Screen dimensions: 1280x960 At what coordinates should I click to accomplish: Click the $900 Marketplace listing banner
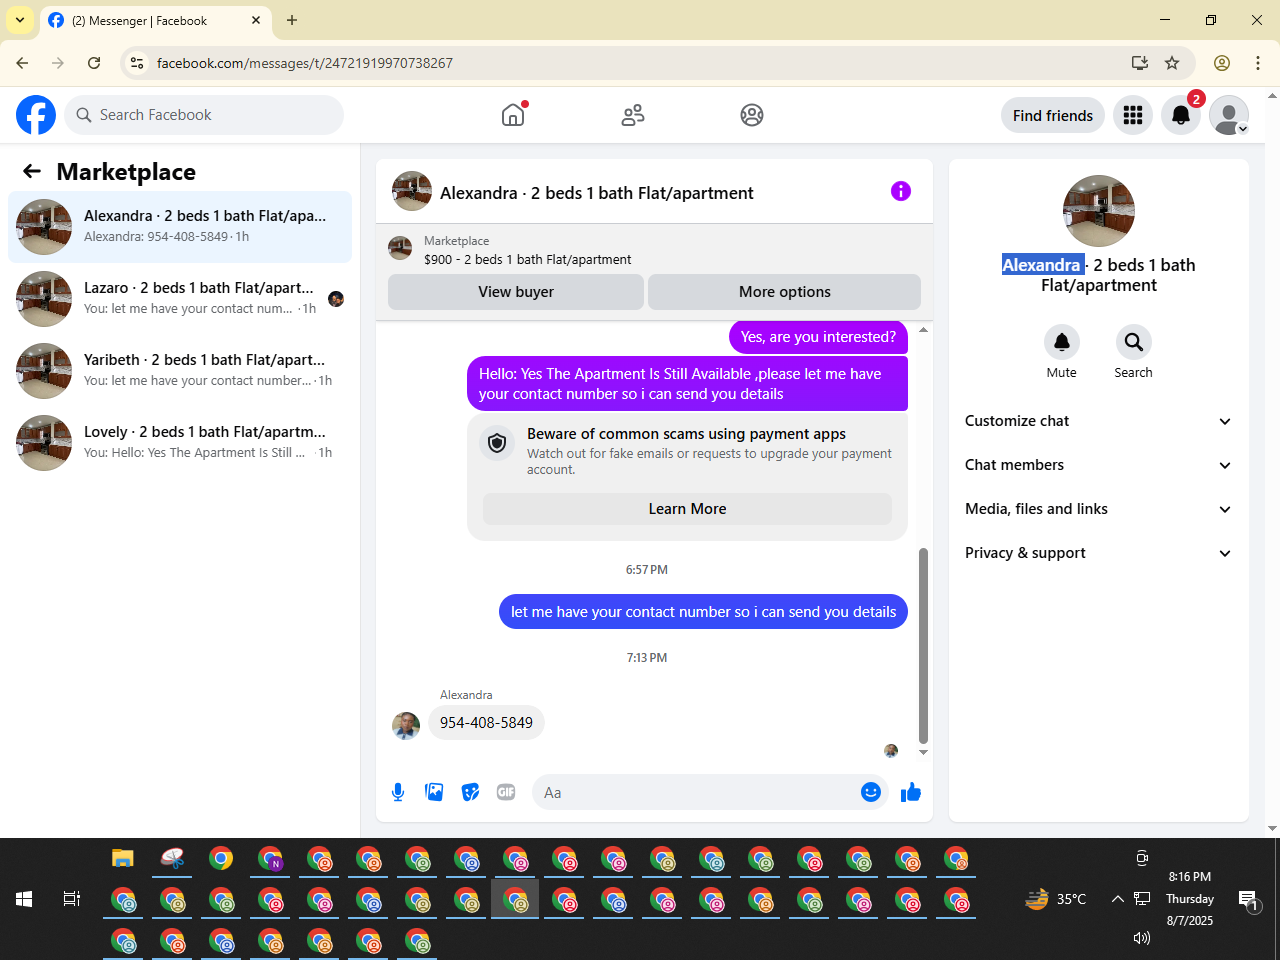(654, 250)
